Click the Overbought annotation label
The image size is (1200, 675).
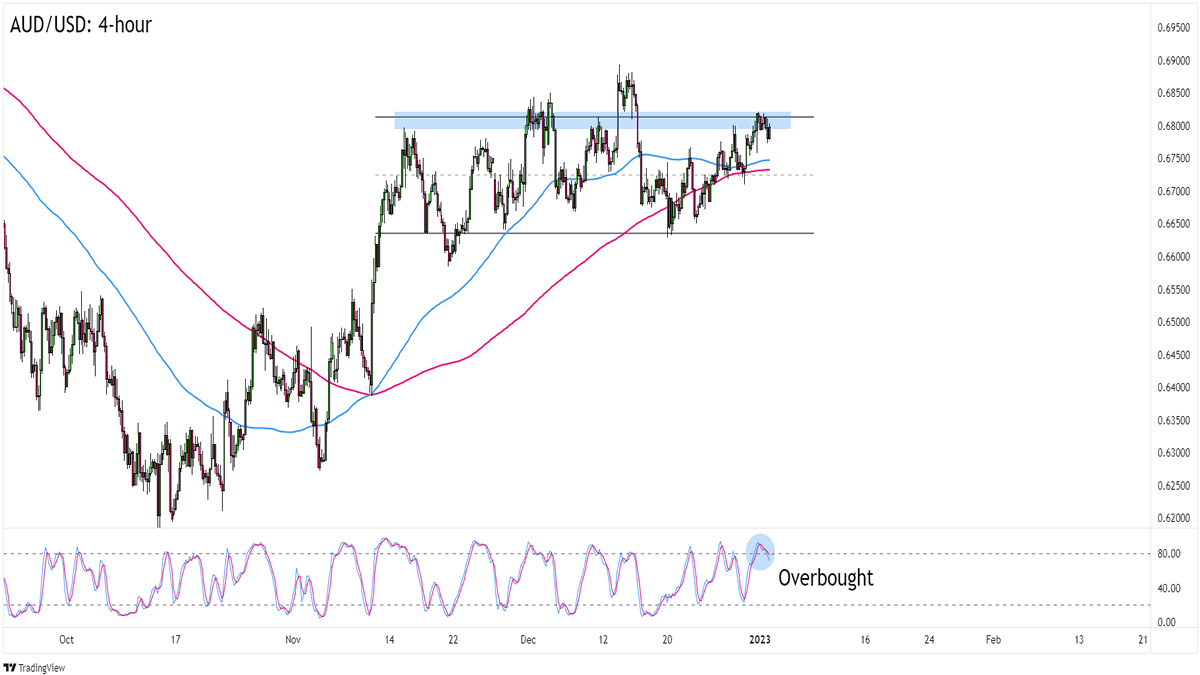(x=825, y=577)
